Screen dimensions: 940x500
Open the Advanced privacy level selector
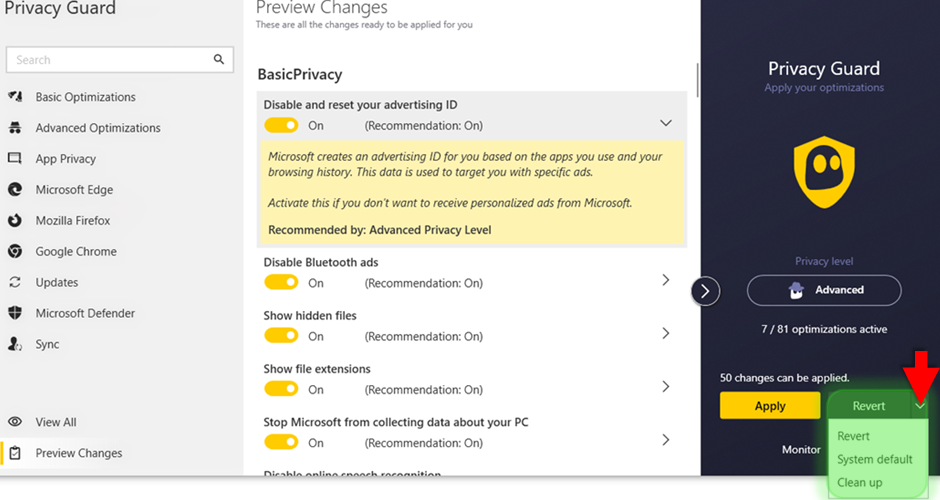click(x=824, y=290)
